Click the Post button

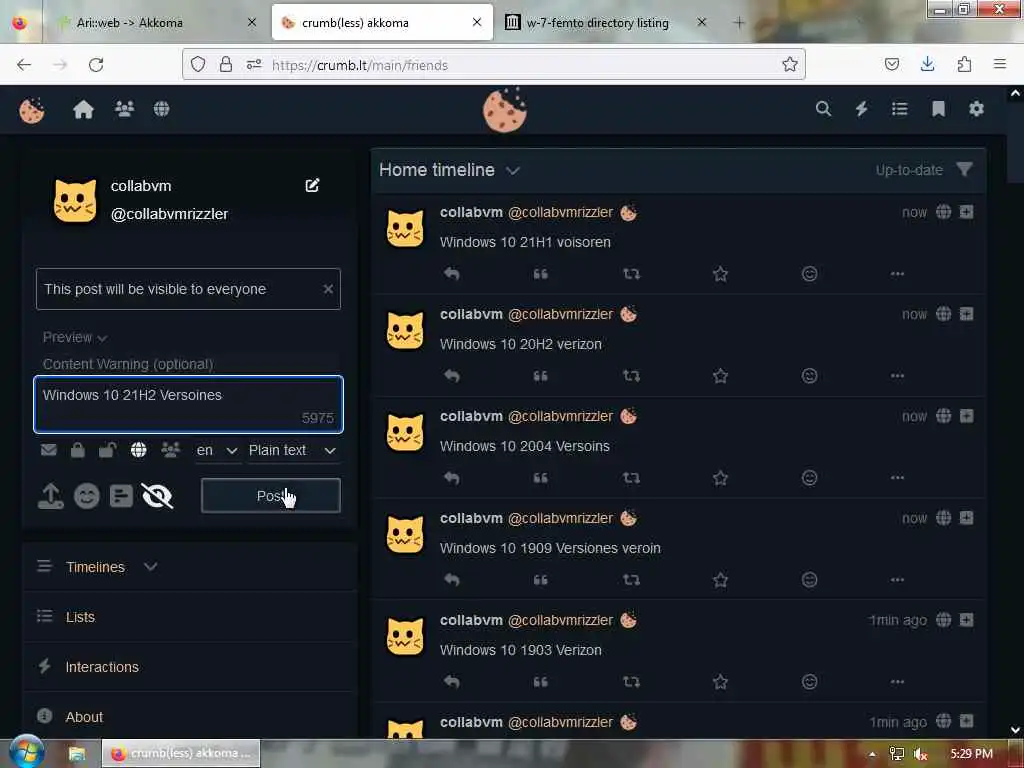(270, 496)
